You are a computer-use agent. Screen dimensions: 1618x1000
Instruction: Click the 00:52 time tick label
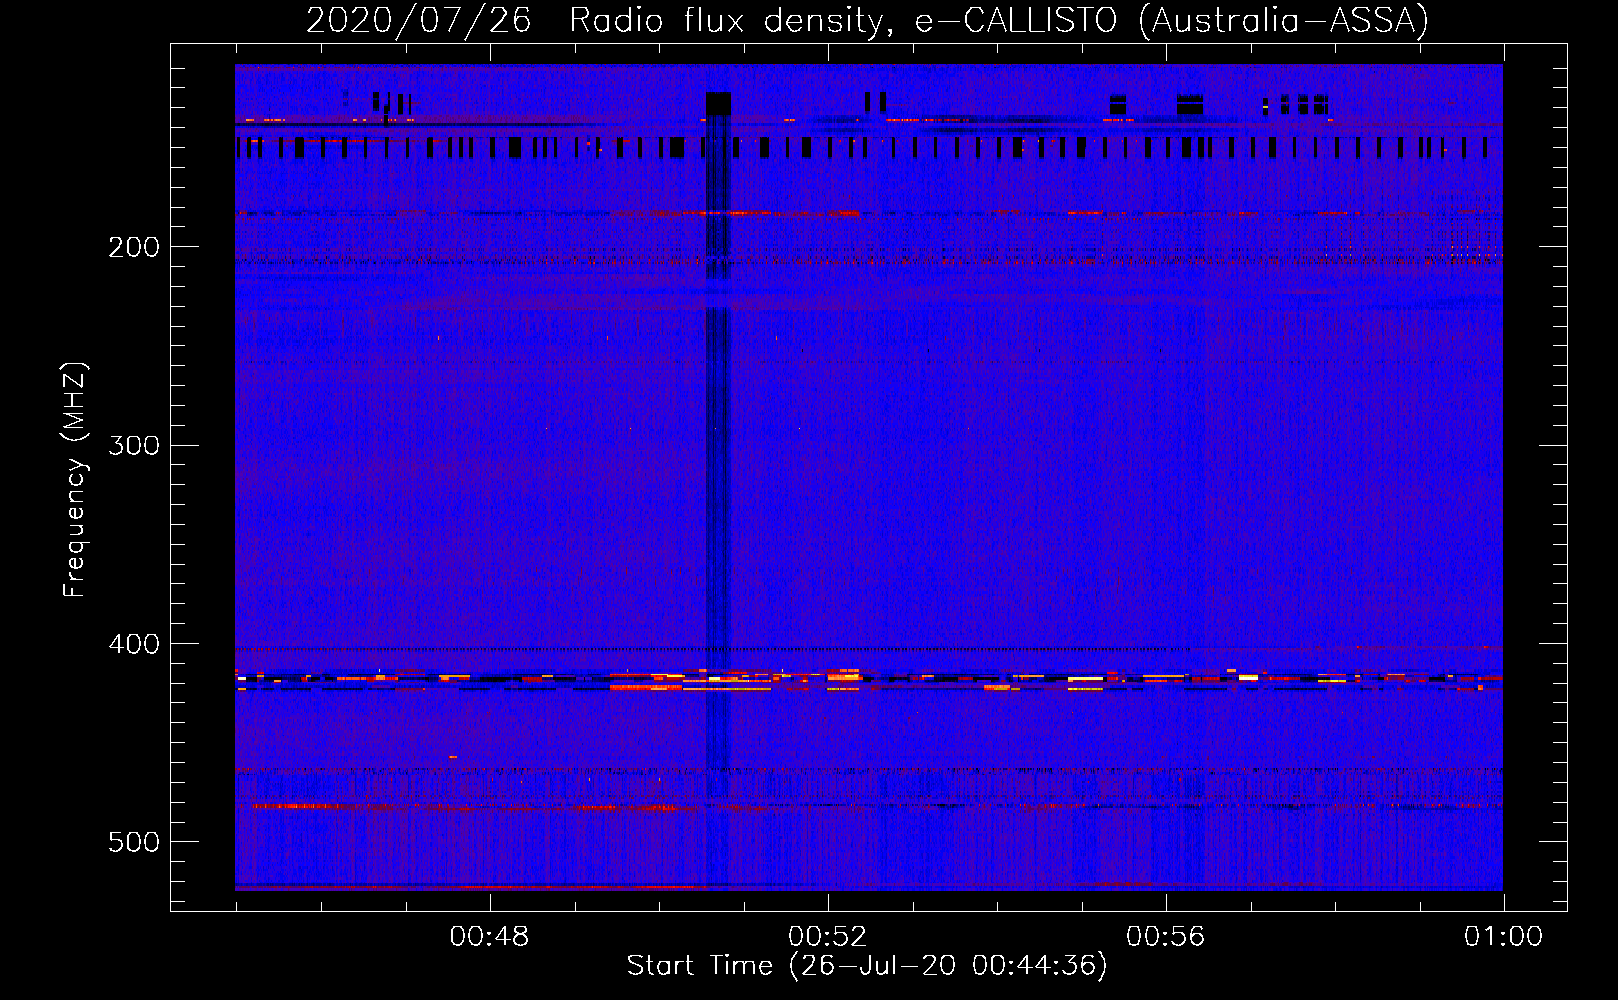pyautogui.click(x=827, y=937)
